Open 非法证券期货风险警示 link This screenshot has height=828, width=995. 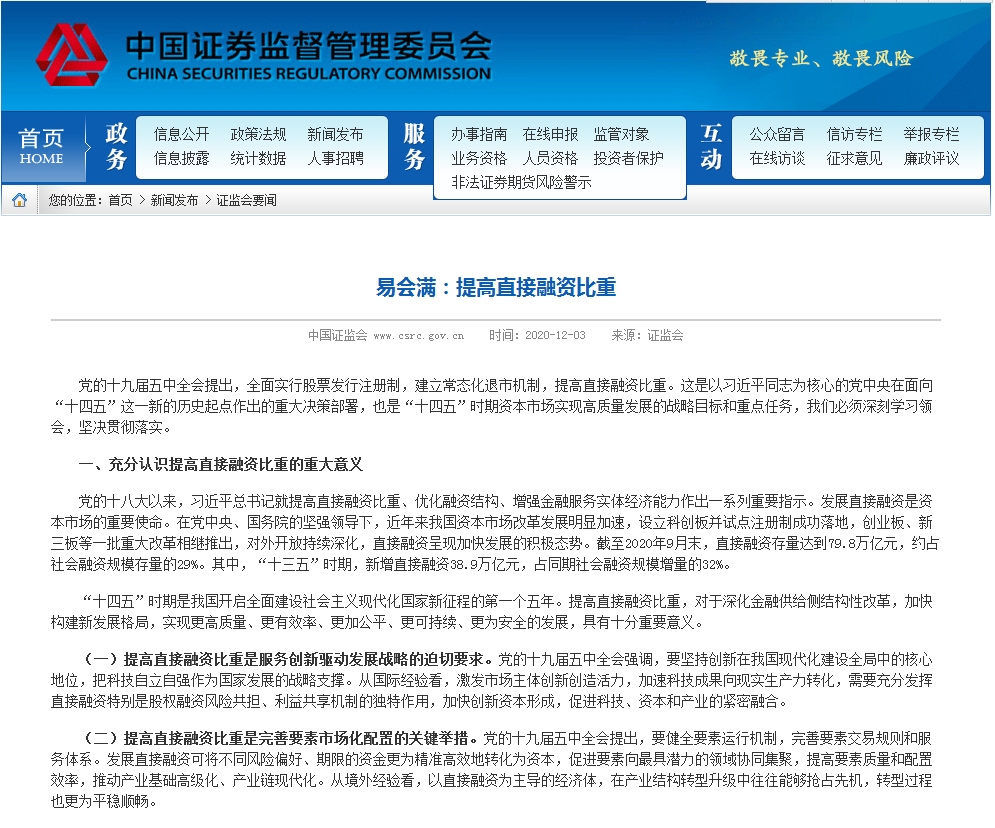[x=521, y=182]
